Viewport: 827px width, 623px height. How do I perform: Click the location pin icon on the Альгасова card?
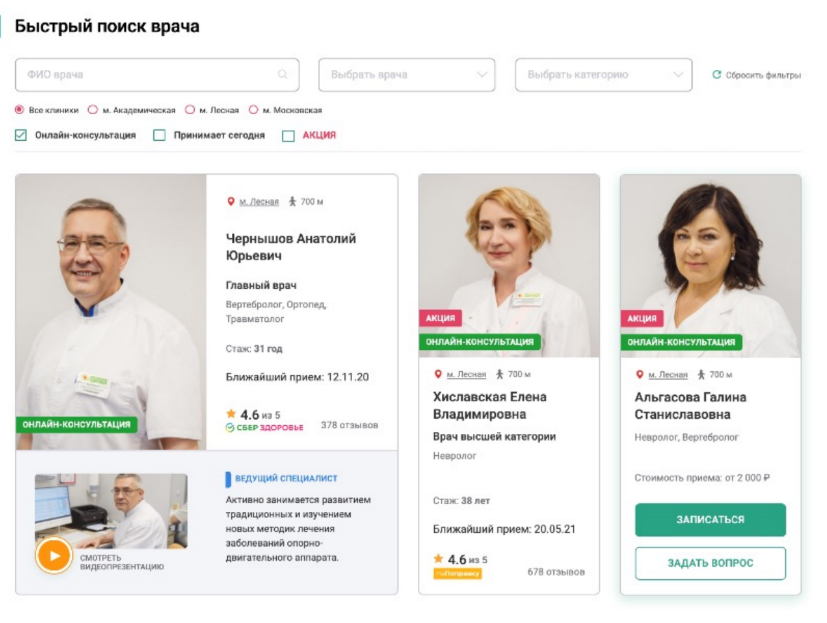pyautogui.click(x=639, y=375)
